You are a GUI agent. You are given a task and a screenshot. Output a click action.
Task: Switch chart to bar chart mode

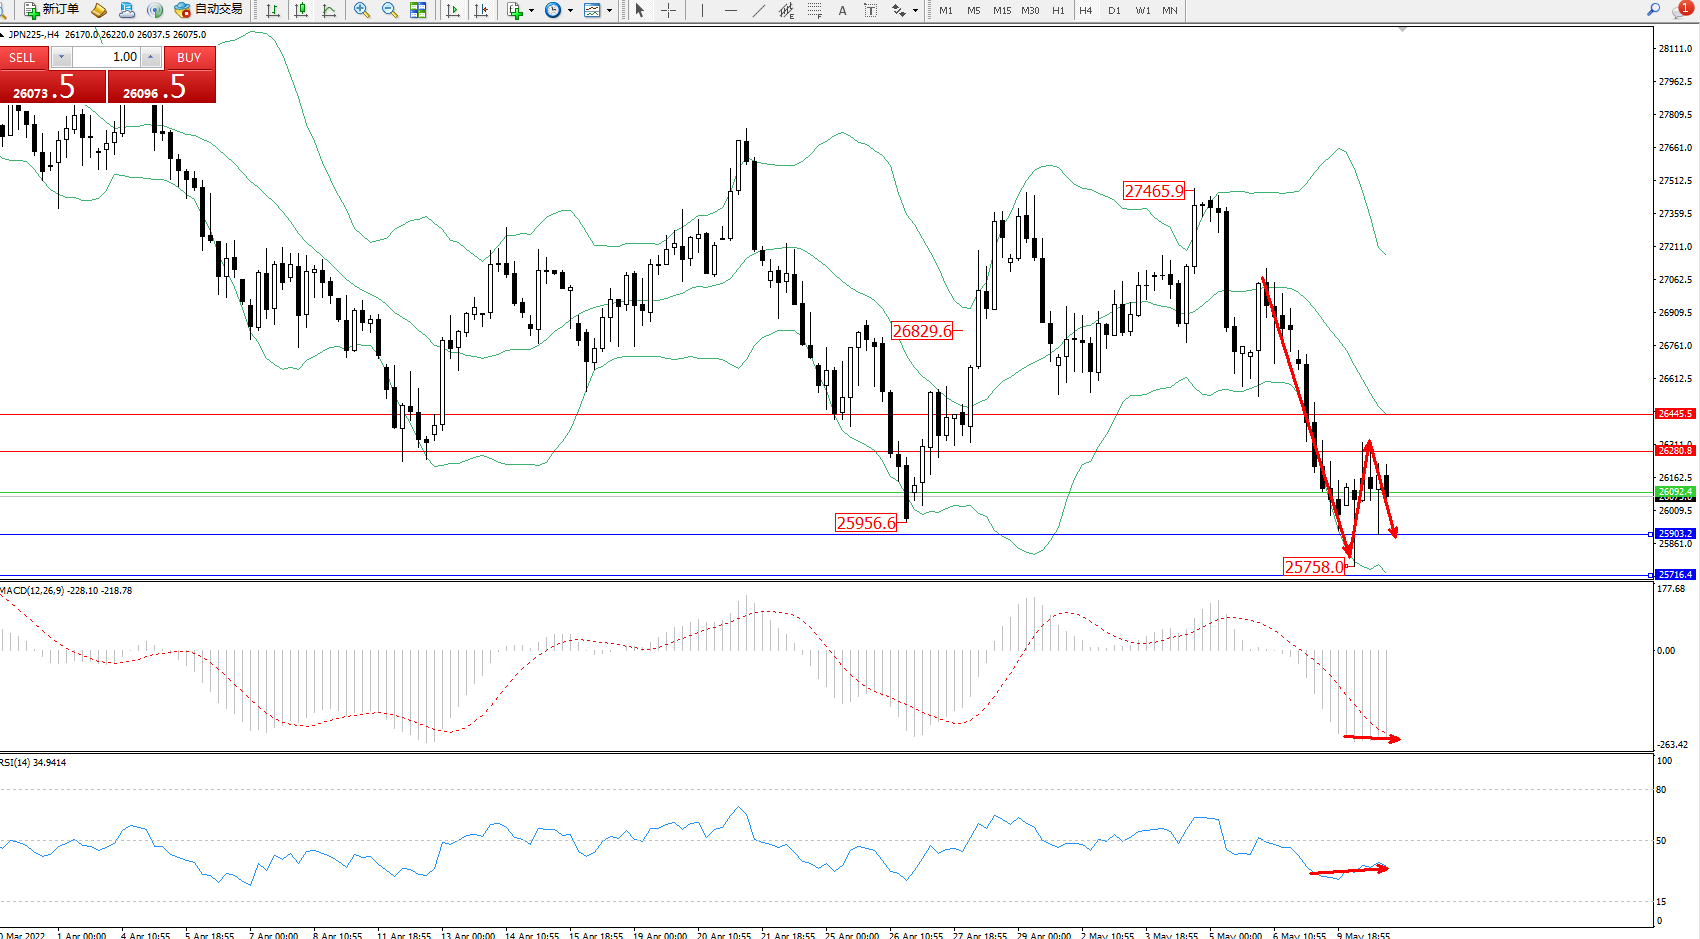[x=273, y=10]
